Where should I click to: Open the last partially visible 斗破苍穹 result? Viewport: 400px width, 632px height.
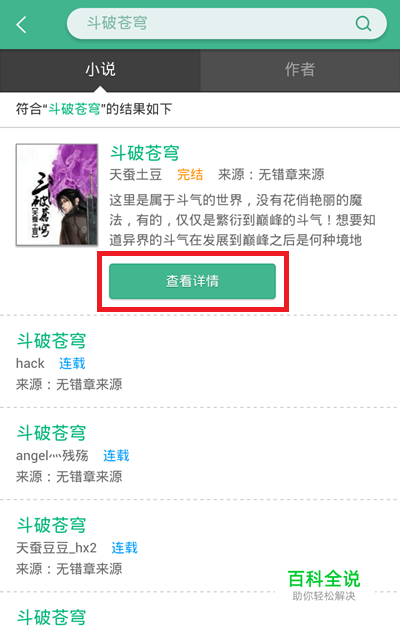pos(51,617)
